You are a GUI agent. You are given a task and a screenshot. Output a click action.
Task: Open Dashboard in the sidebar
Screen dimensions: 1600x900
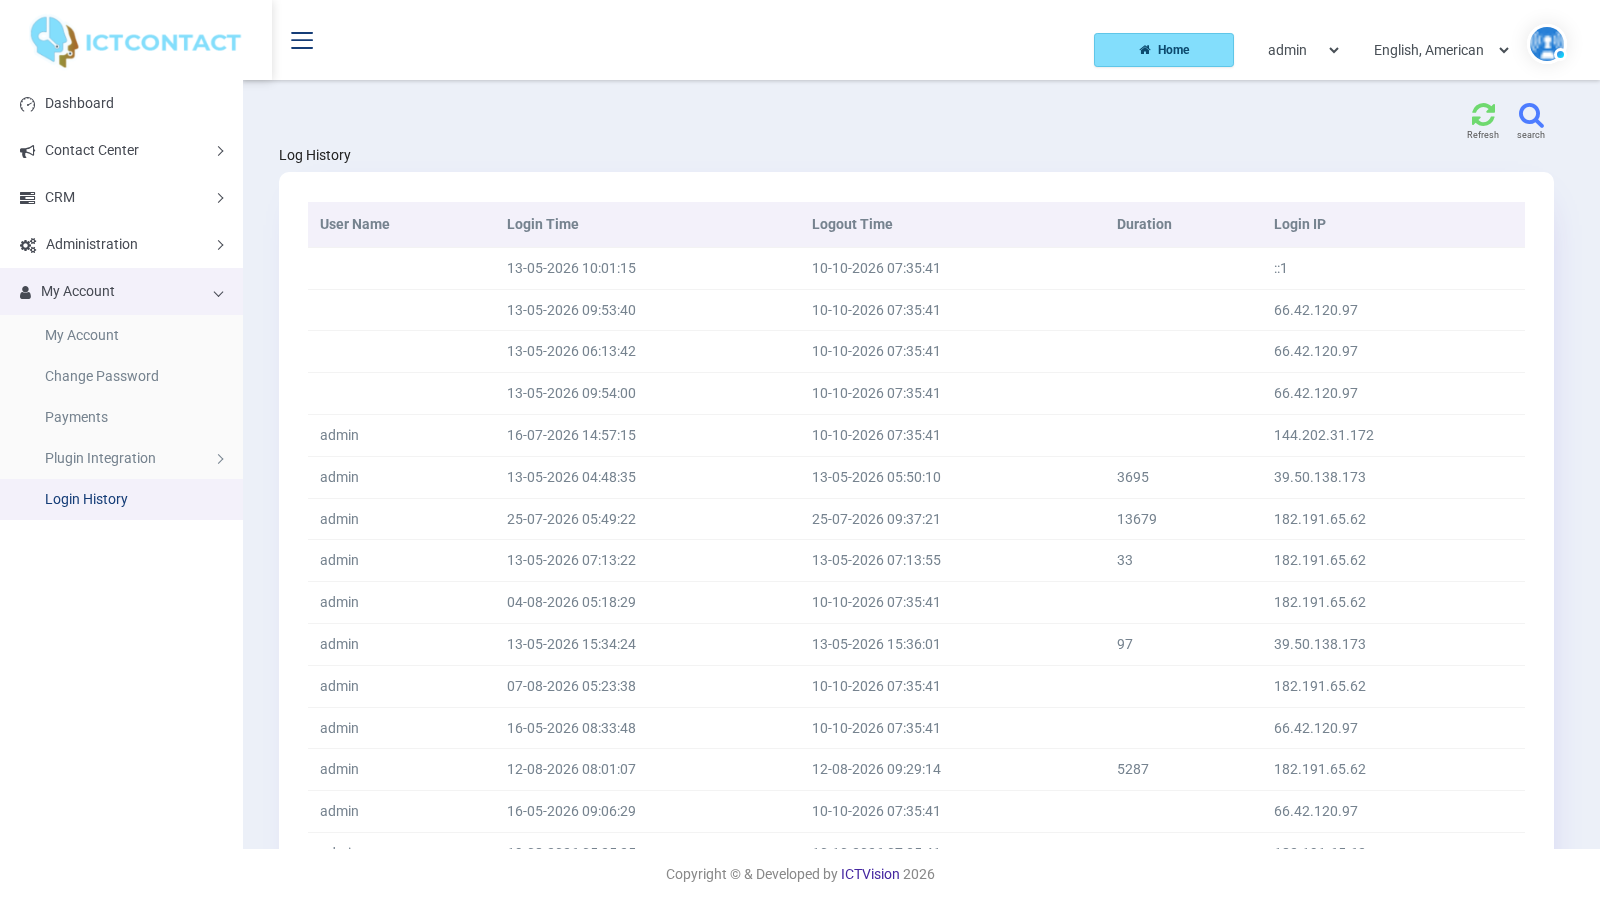[x=79, y=103]
